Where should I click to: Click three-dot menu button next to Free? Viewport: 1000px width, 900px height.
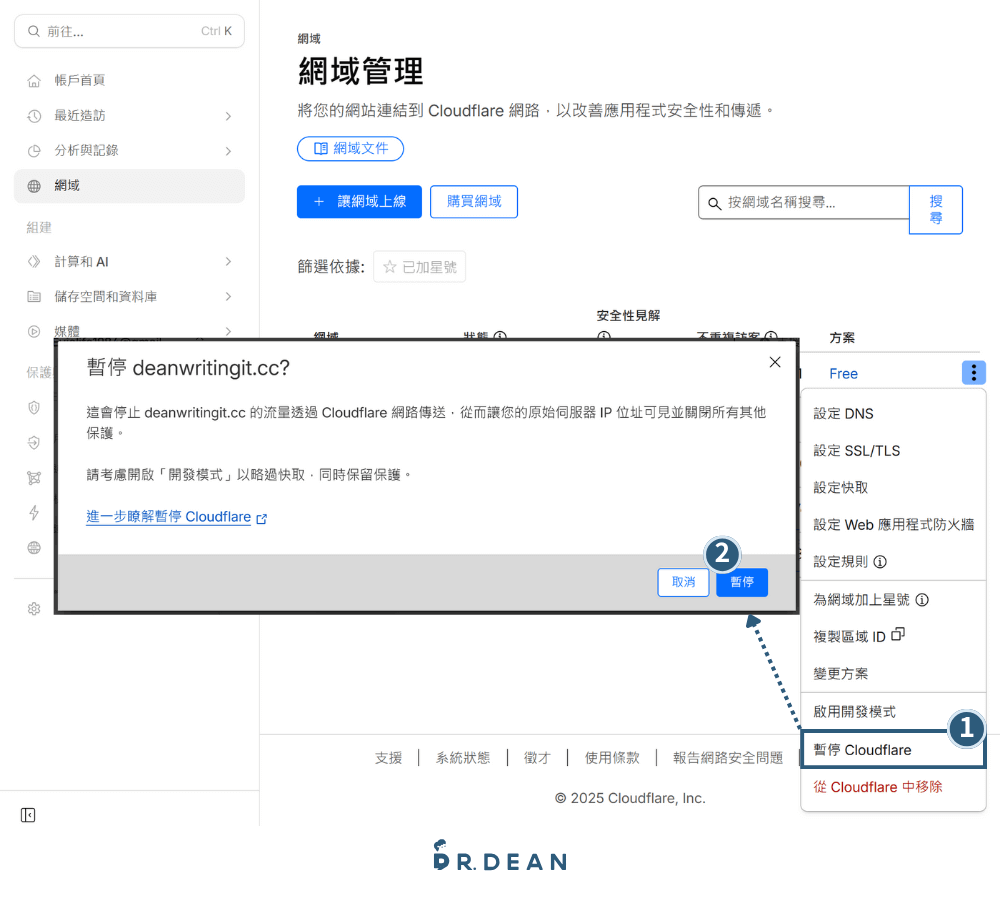tap(973, 373)
